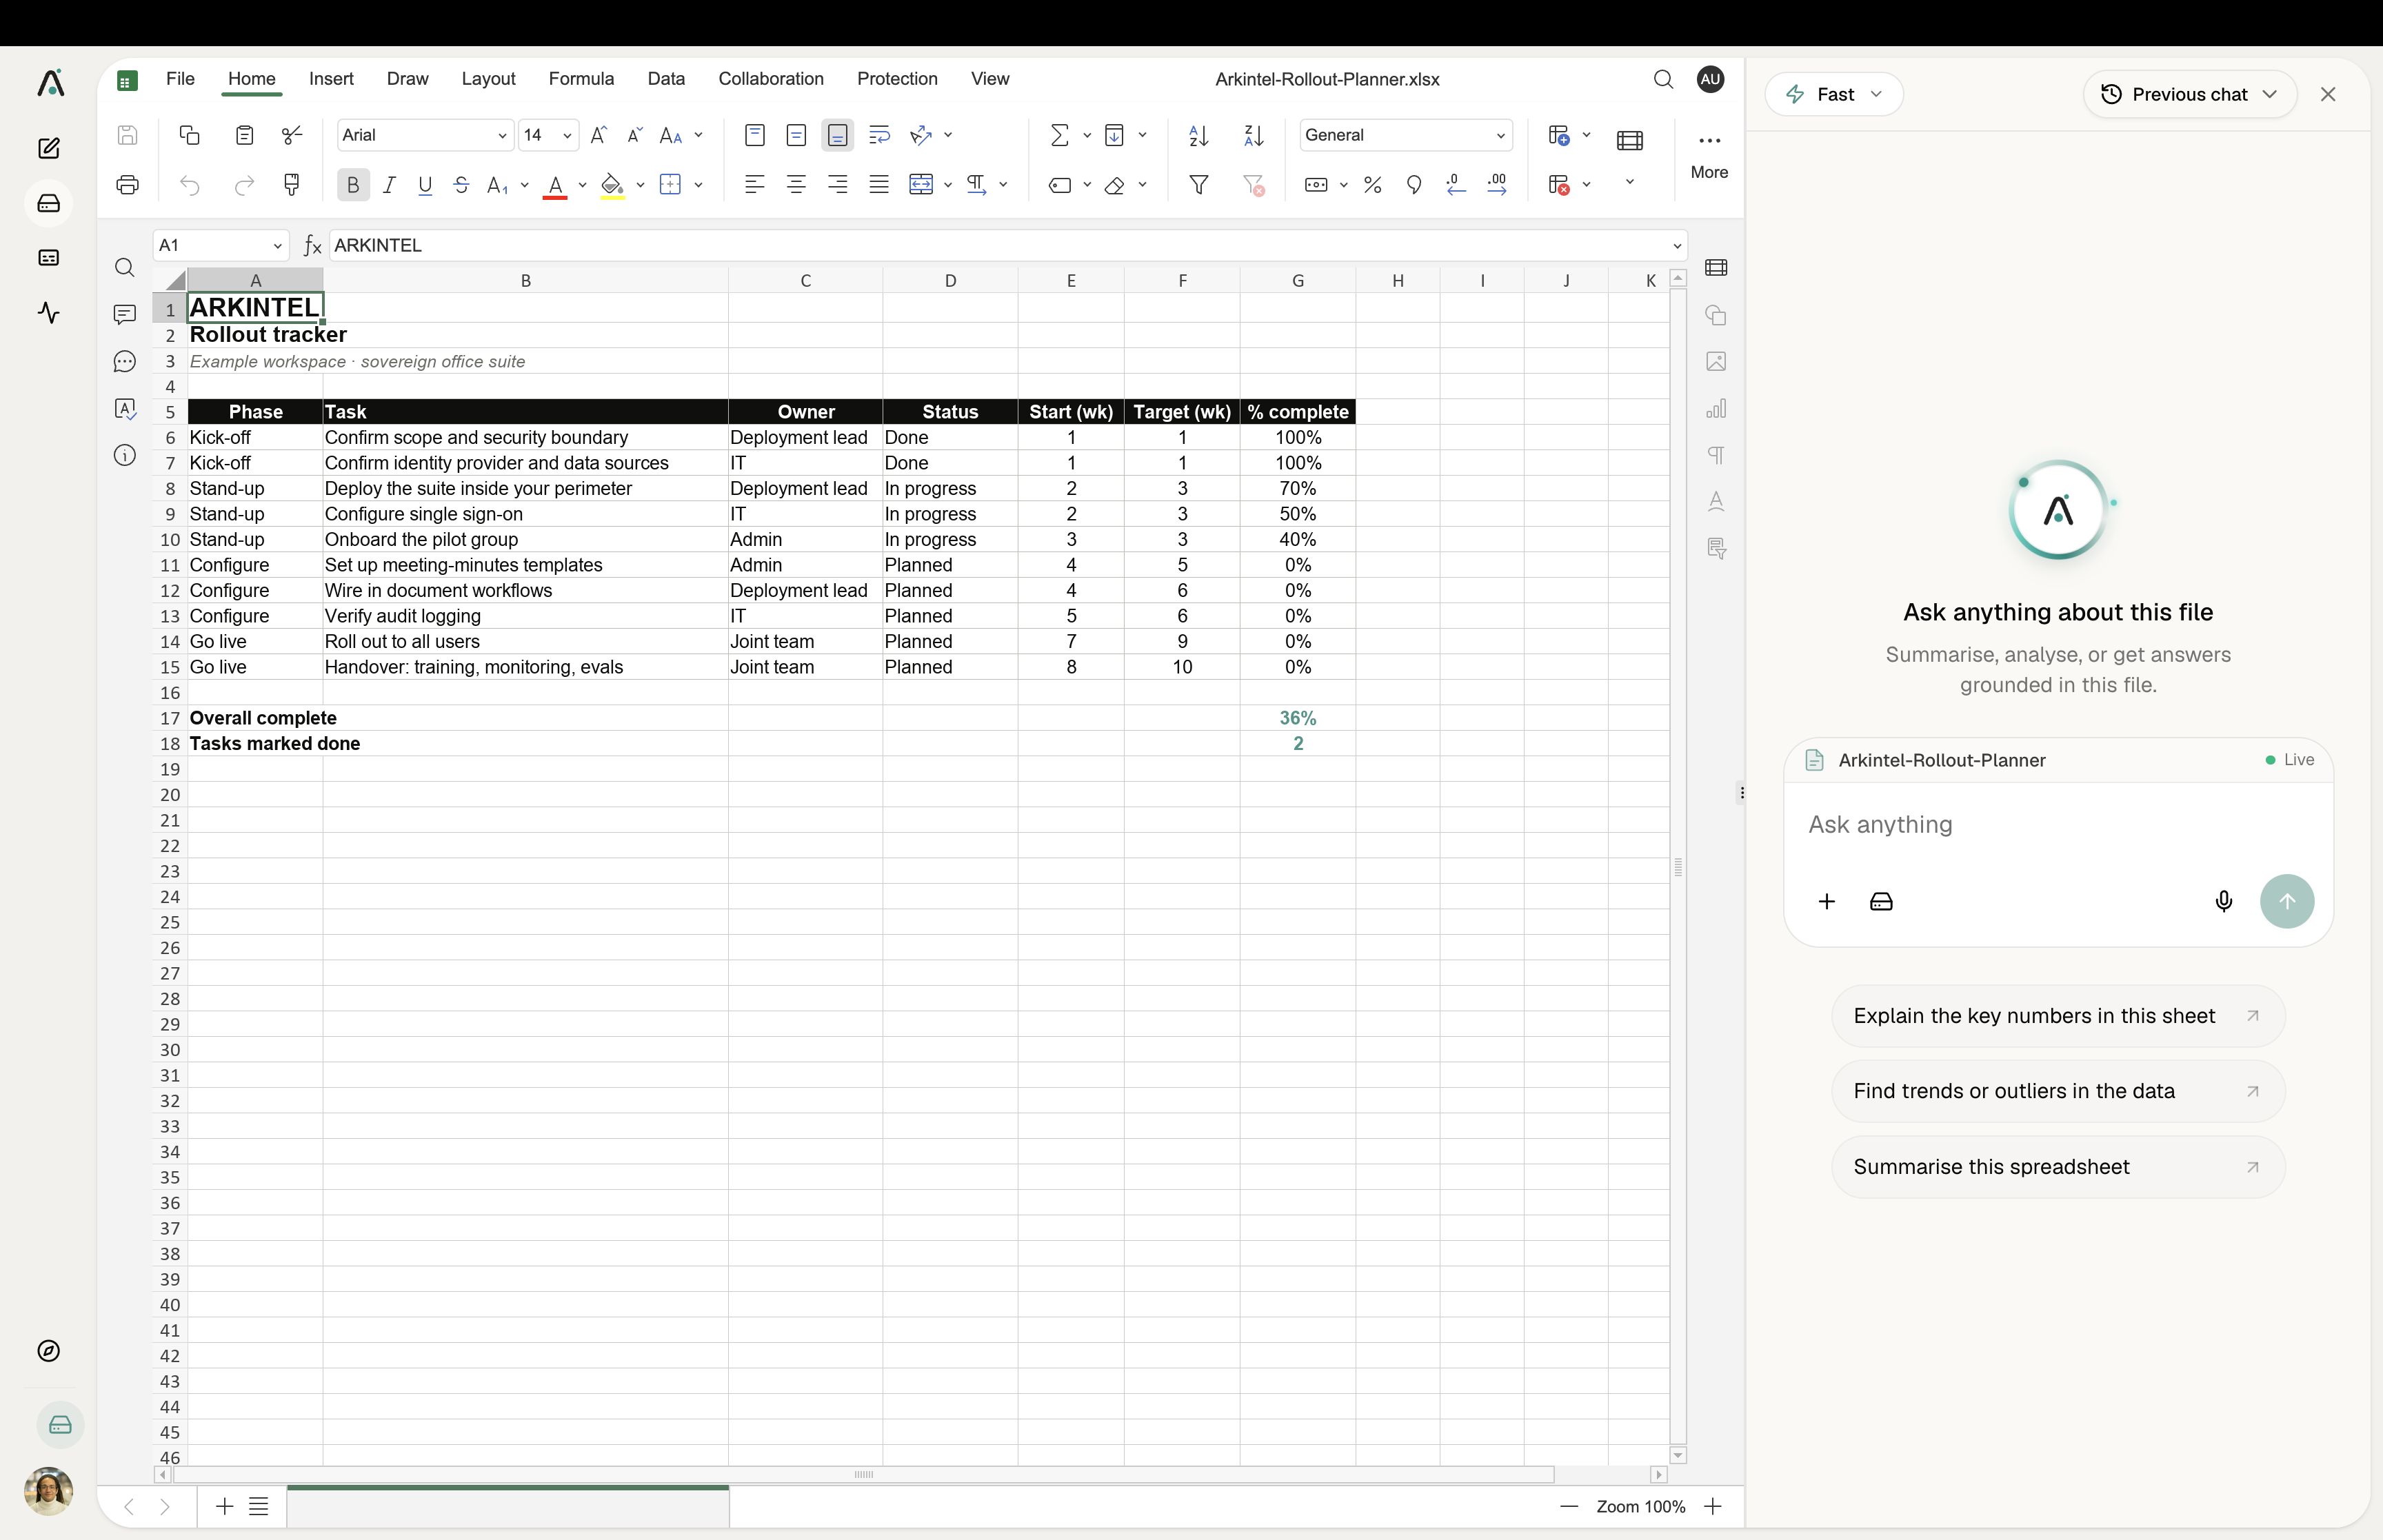Image resolution: width=2383 pixels, height=1540 pixels.
Task: Switch to the Formula tab
Action: click(x=581, y=79)
